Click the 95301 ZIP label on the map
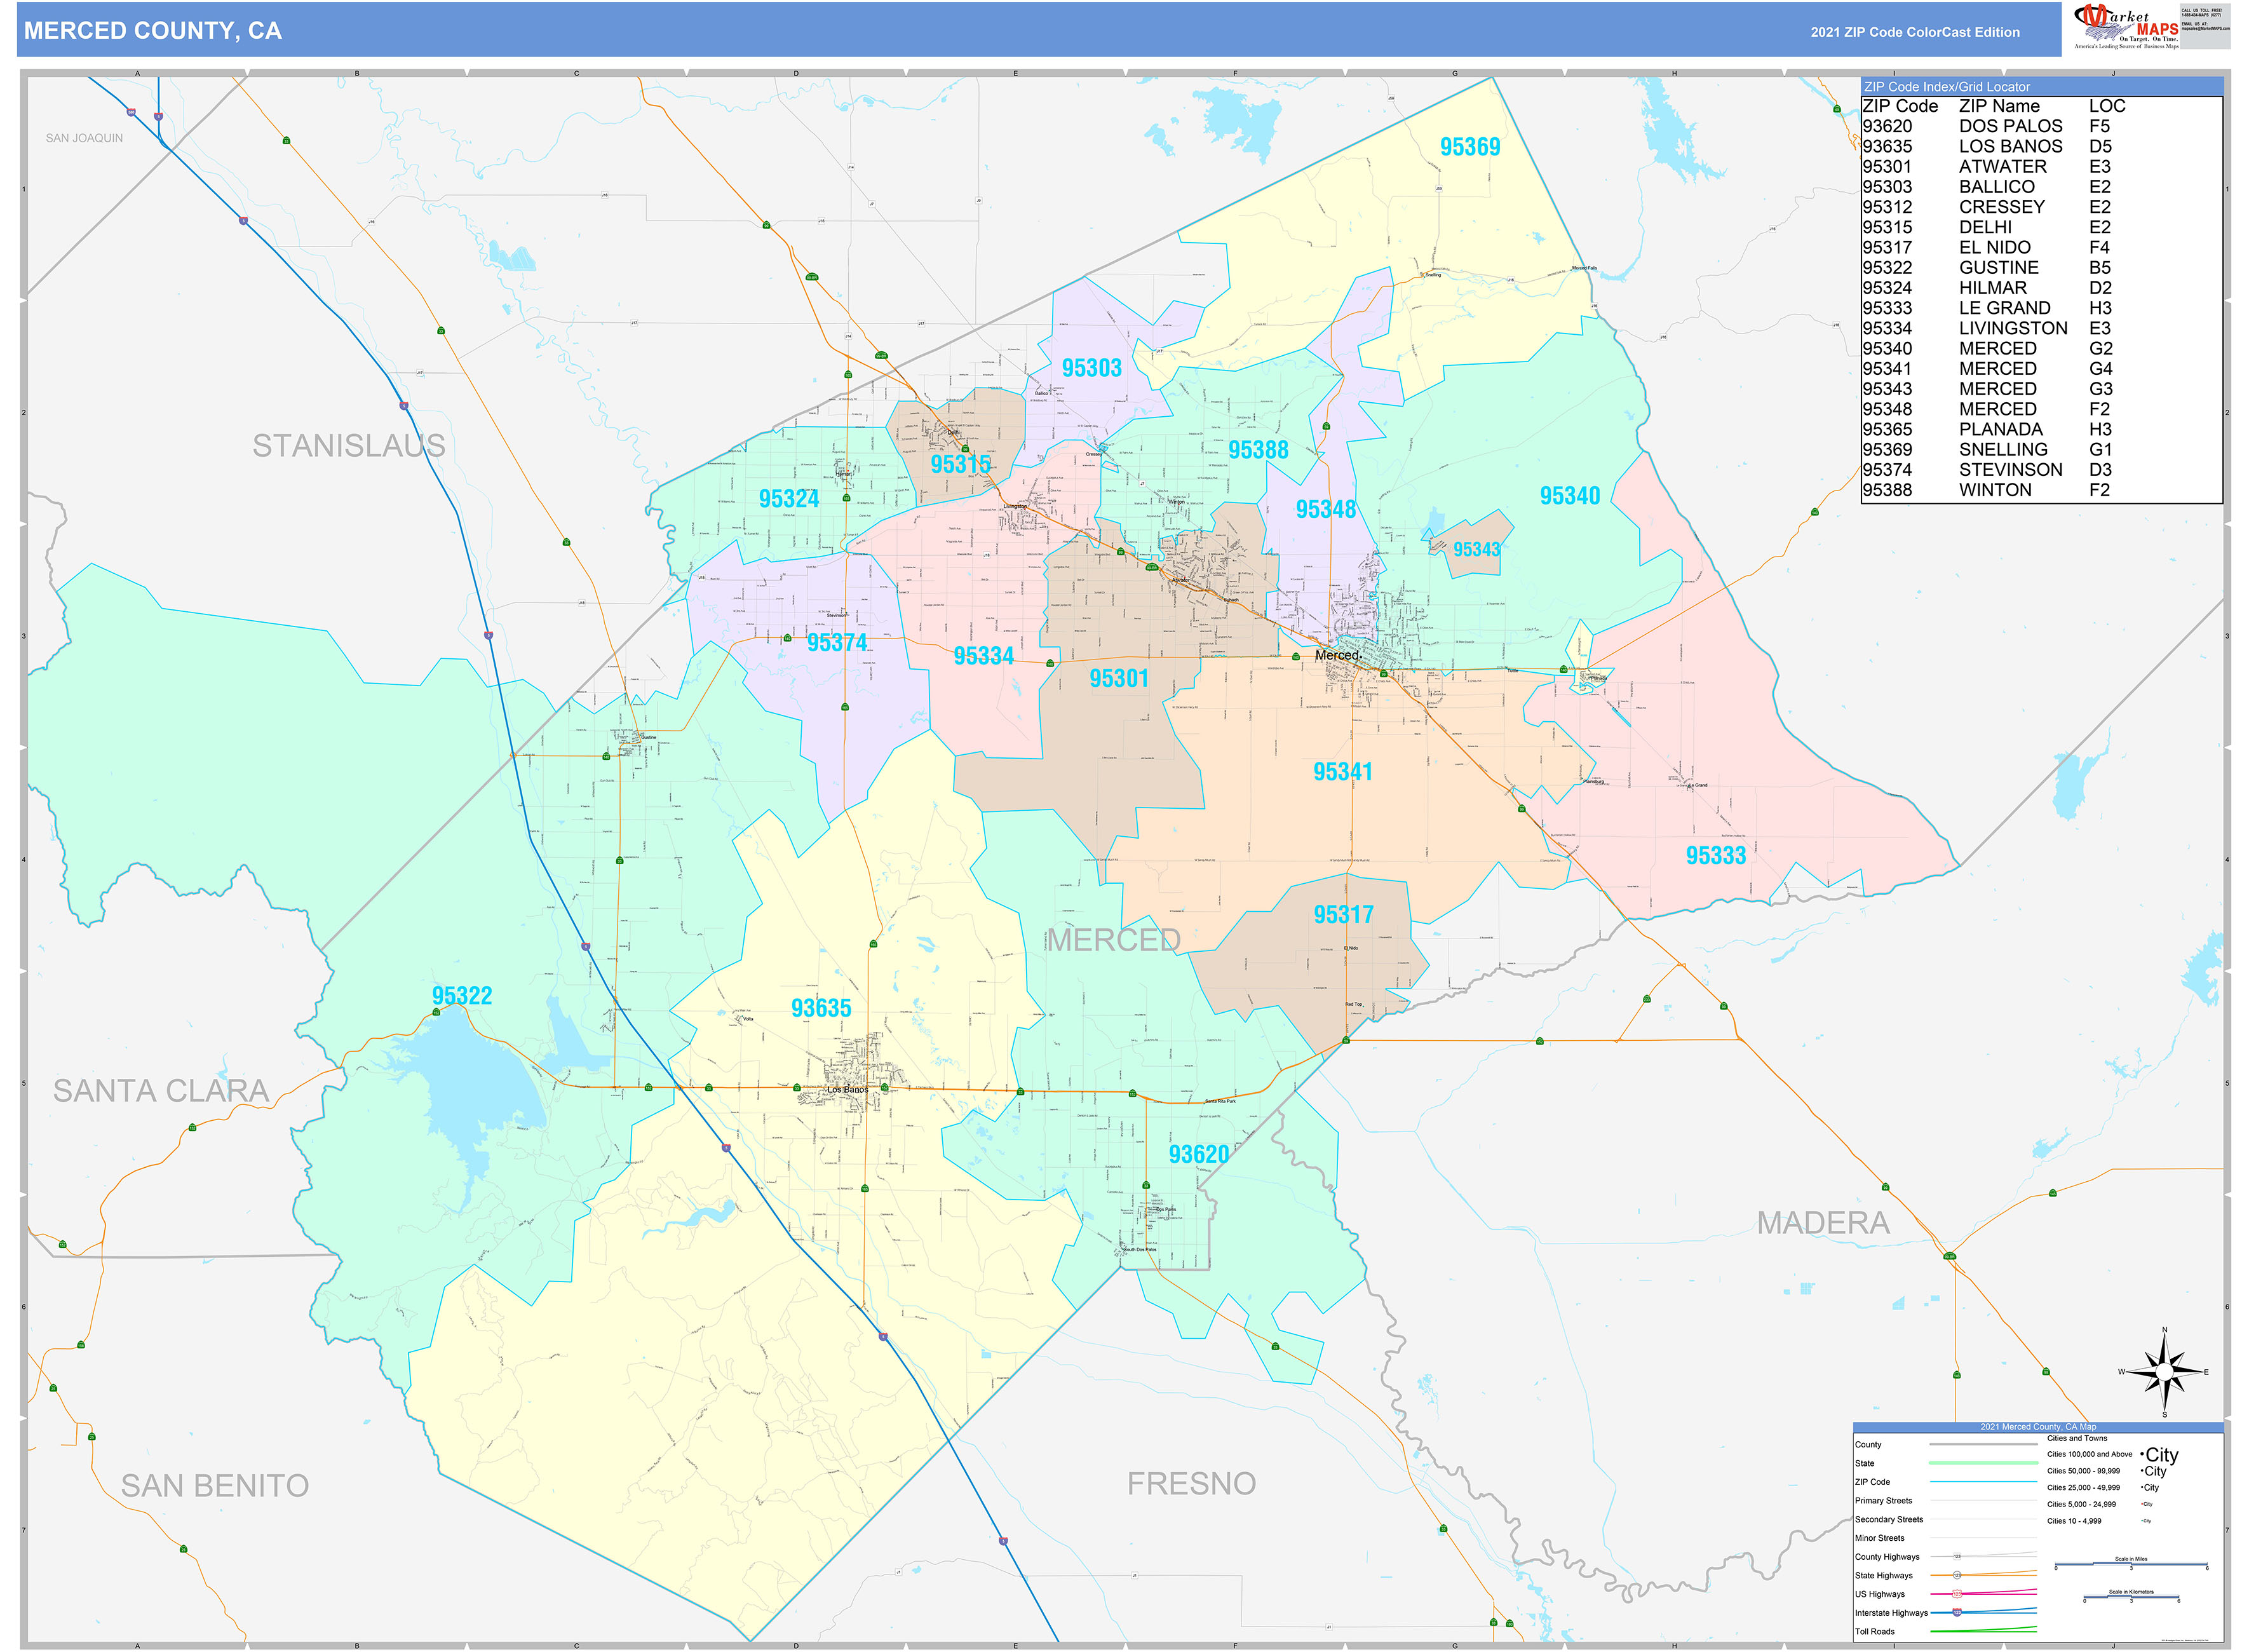Image resolution: width=2242 pixels, height=1652 pixels. [1118, 679]
